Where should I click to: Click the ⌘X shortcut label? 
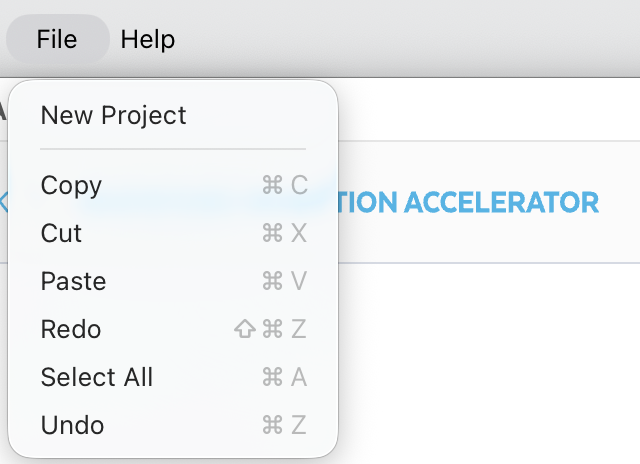coord(284,233)
